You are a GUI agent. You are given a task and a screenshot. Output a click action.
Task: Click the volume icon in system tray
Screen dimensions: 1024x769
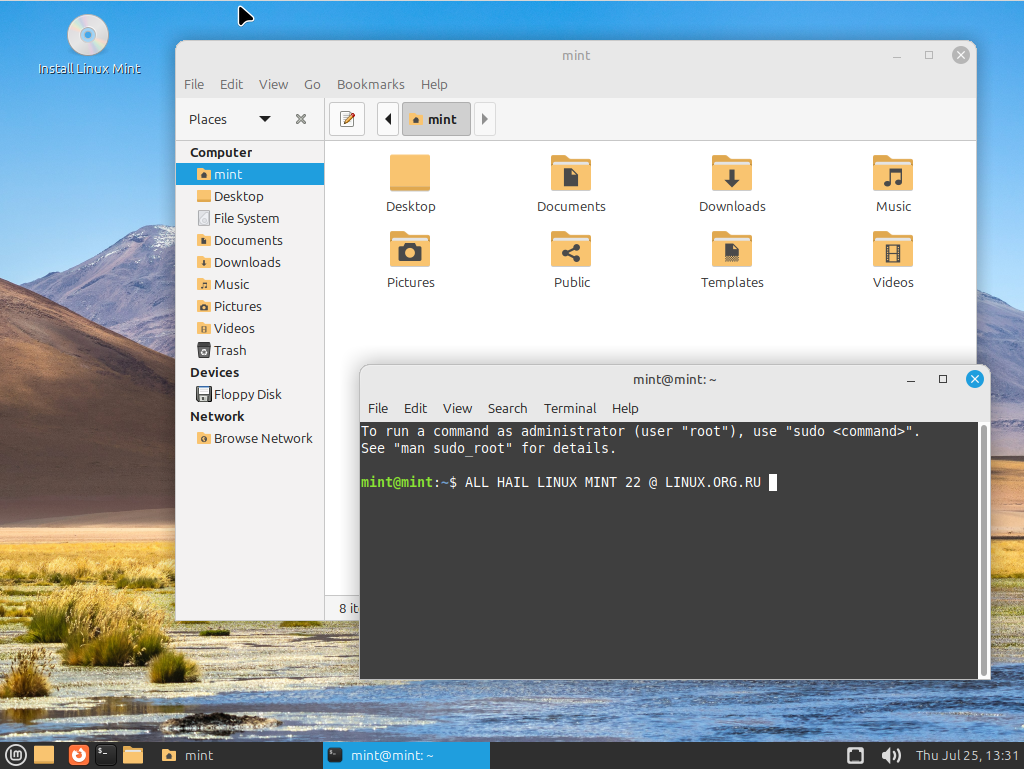click(x=889, y=755)
